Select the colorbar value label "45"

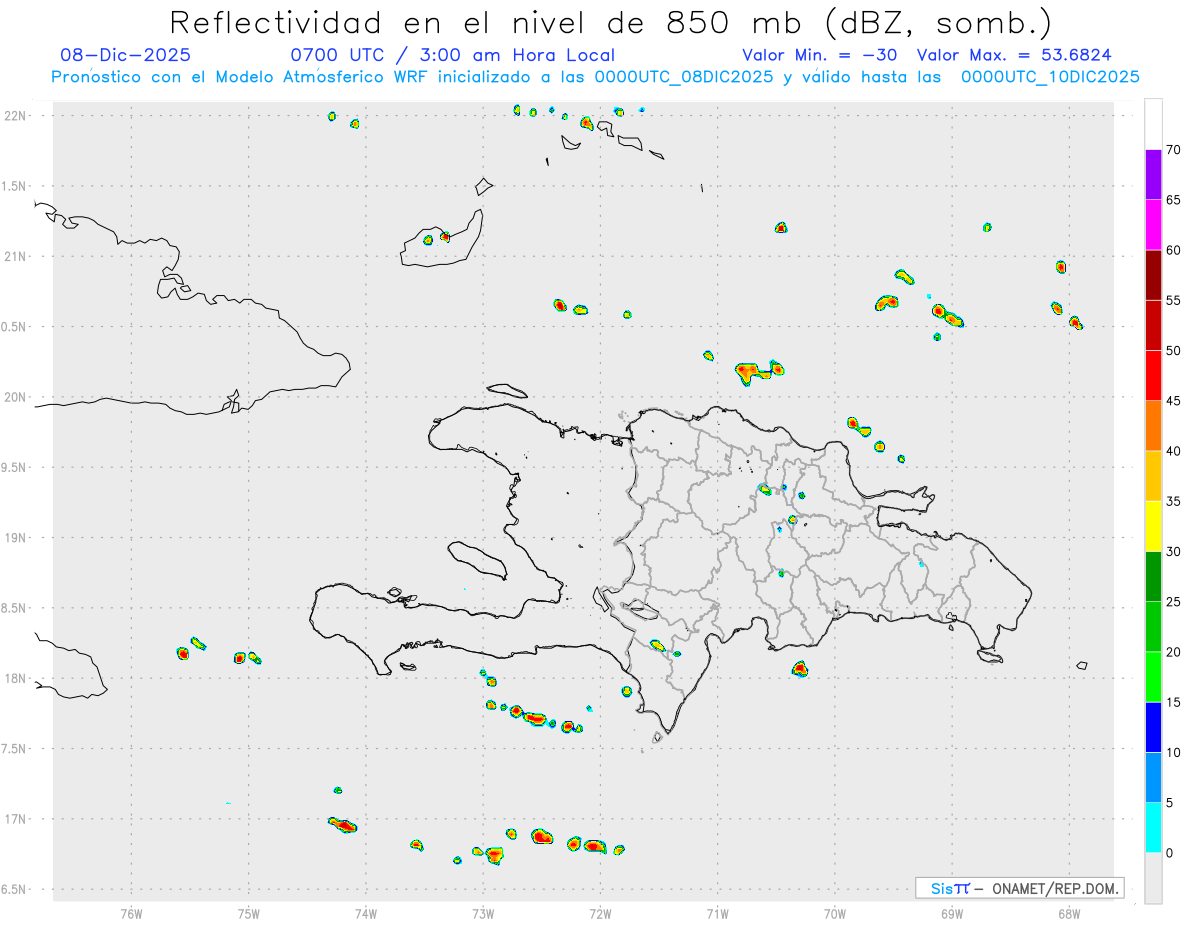[x=1173, y=401]
